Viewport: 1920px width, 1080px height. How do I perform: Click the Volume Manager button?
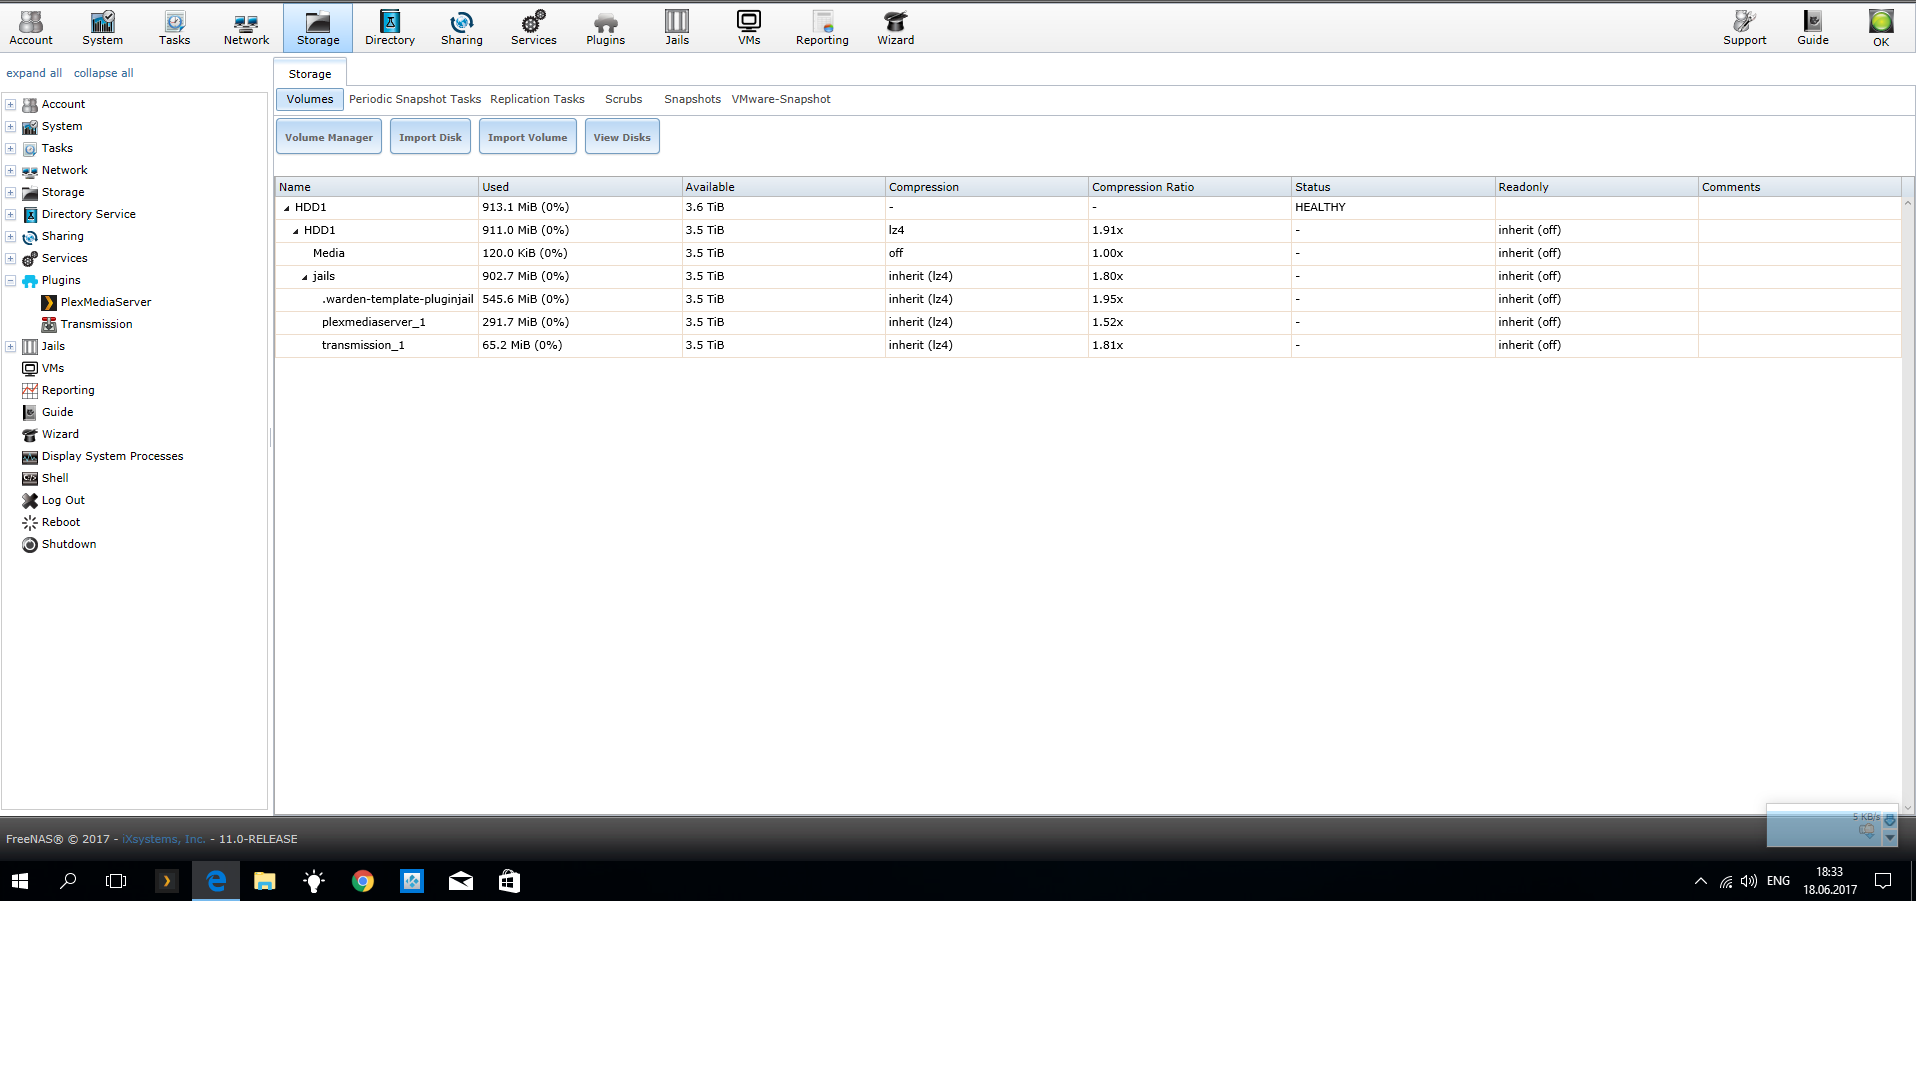[328, 137]
